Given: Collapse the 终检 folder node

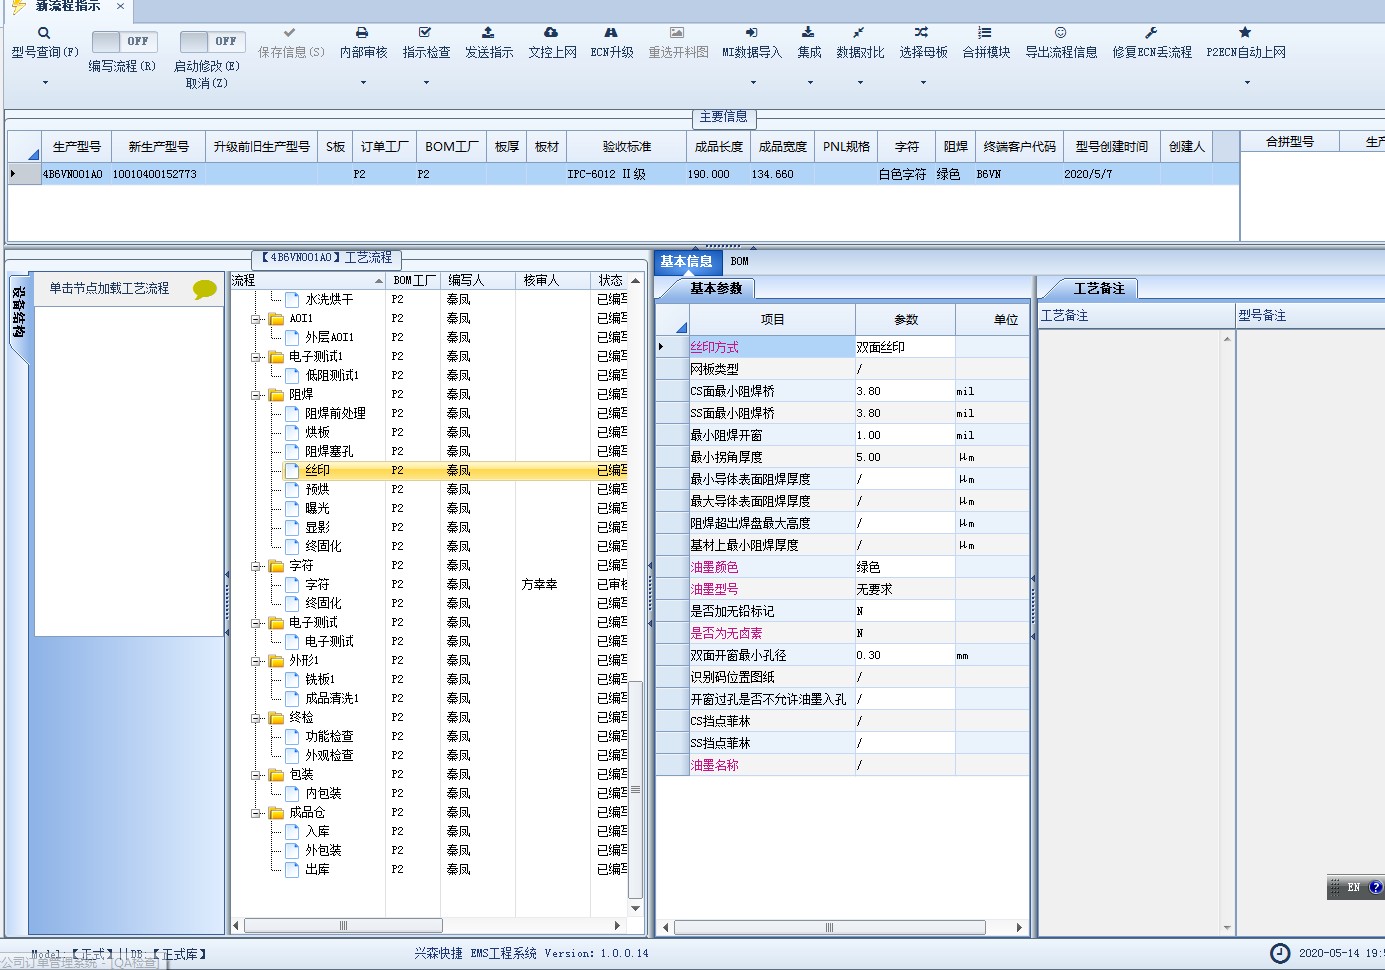Looking at the screenshot, I should [x=257, y=718].
